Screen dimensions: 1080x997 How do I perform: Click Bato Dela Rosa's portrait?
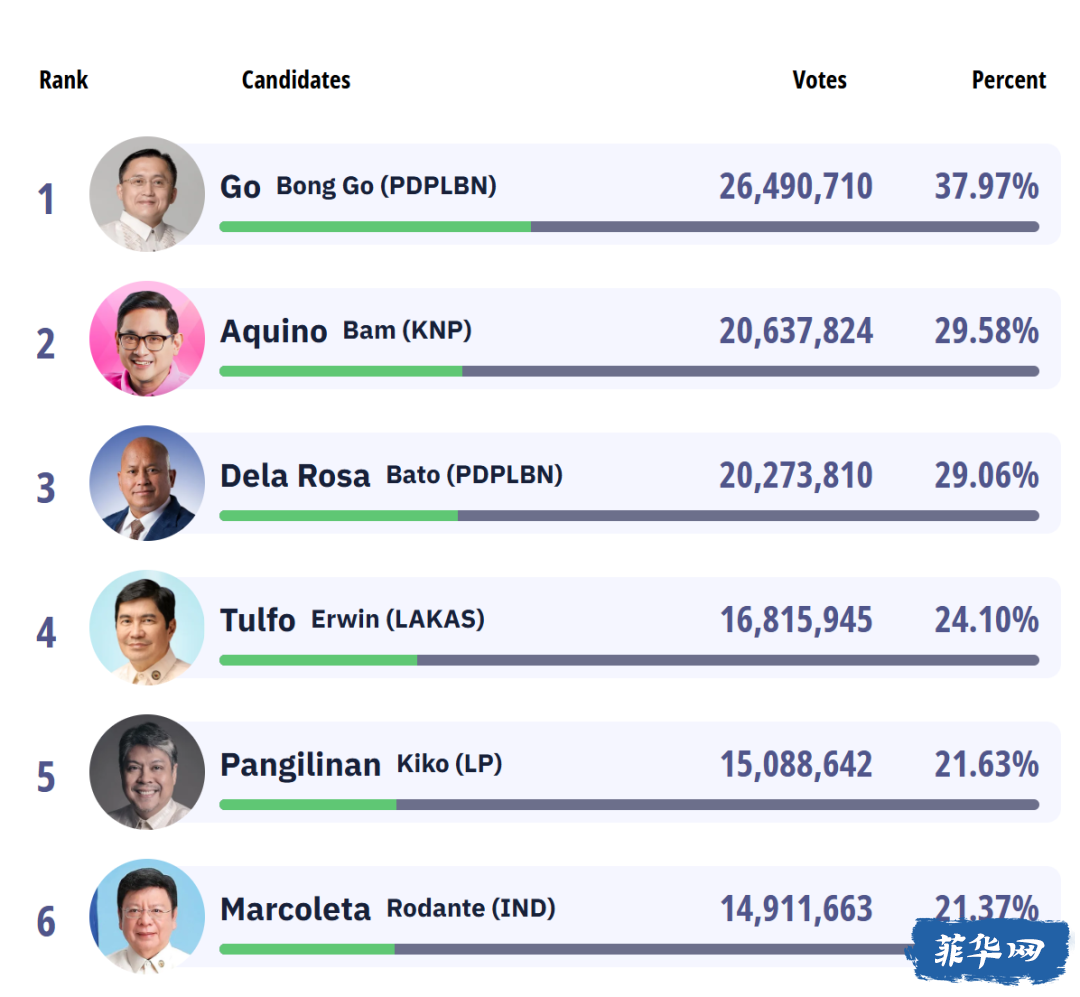point(147,483)
